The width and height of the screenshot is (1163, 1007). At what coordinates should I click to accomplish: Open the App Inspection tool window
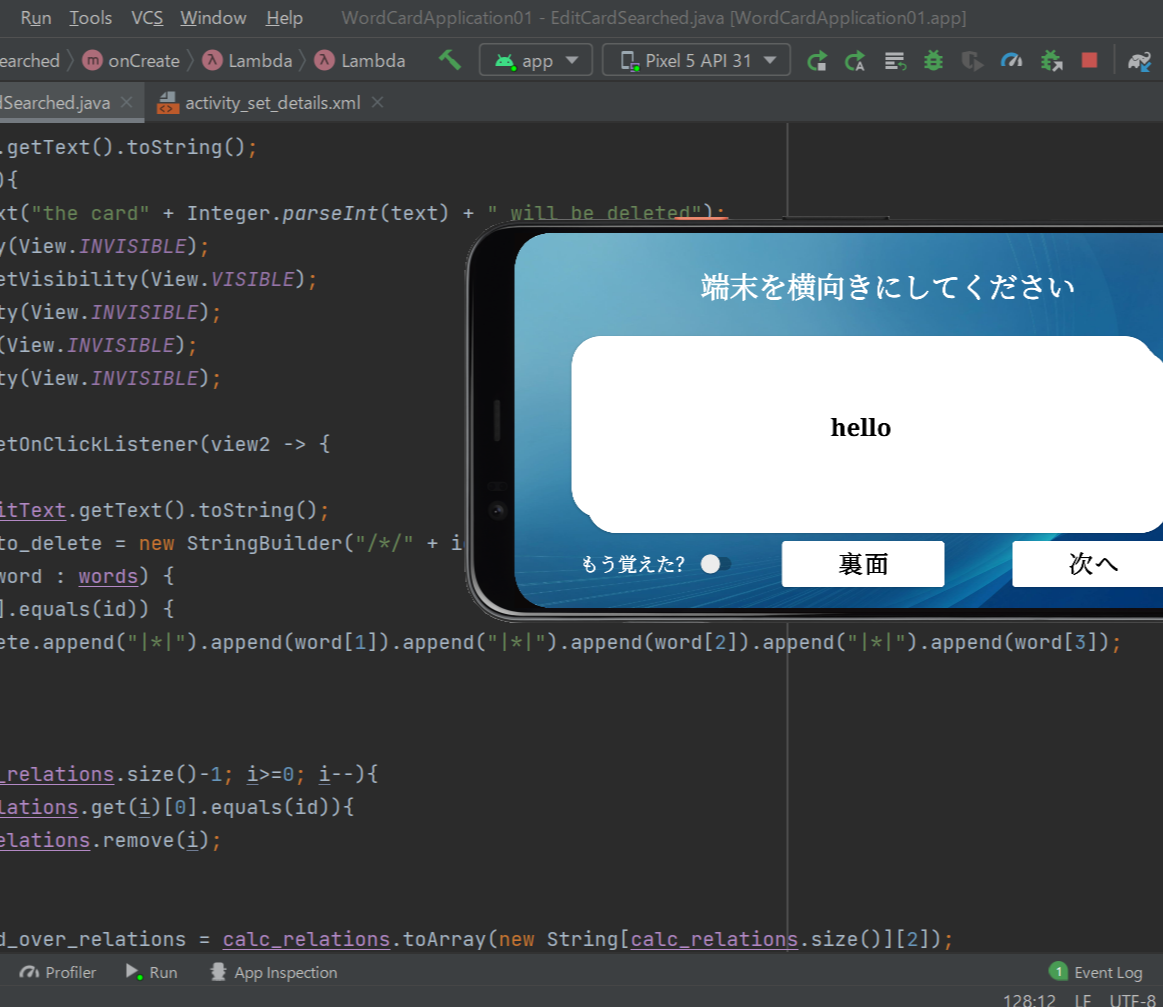tap(274, 972)
